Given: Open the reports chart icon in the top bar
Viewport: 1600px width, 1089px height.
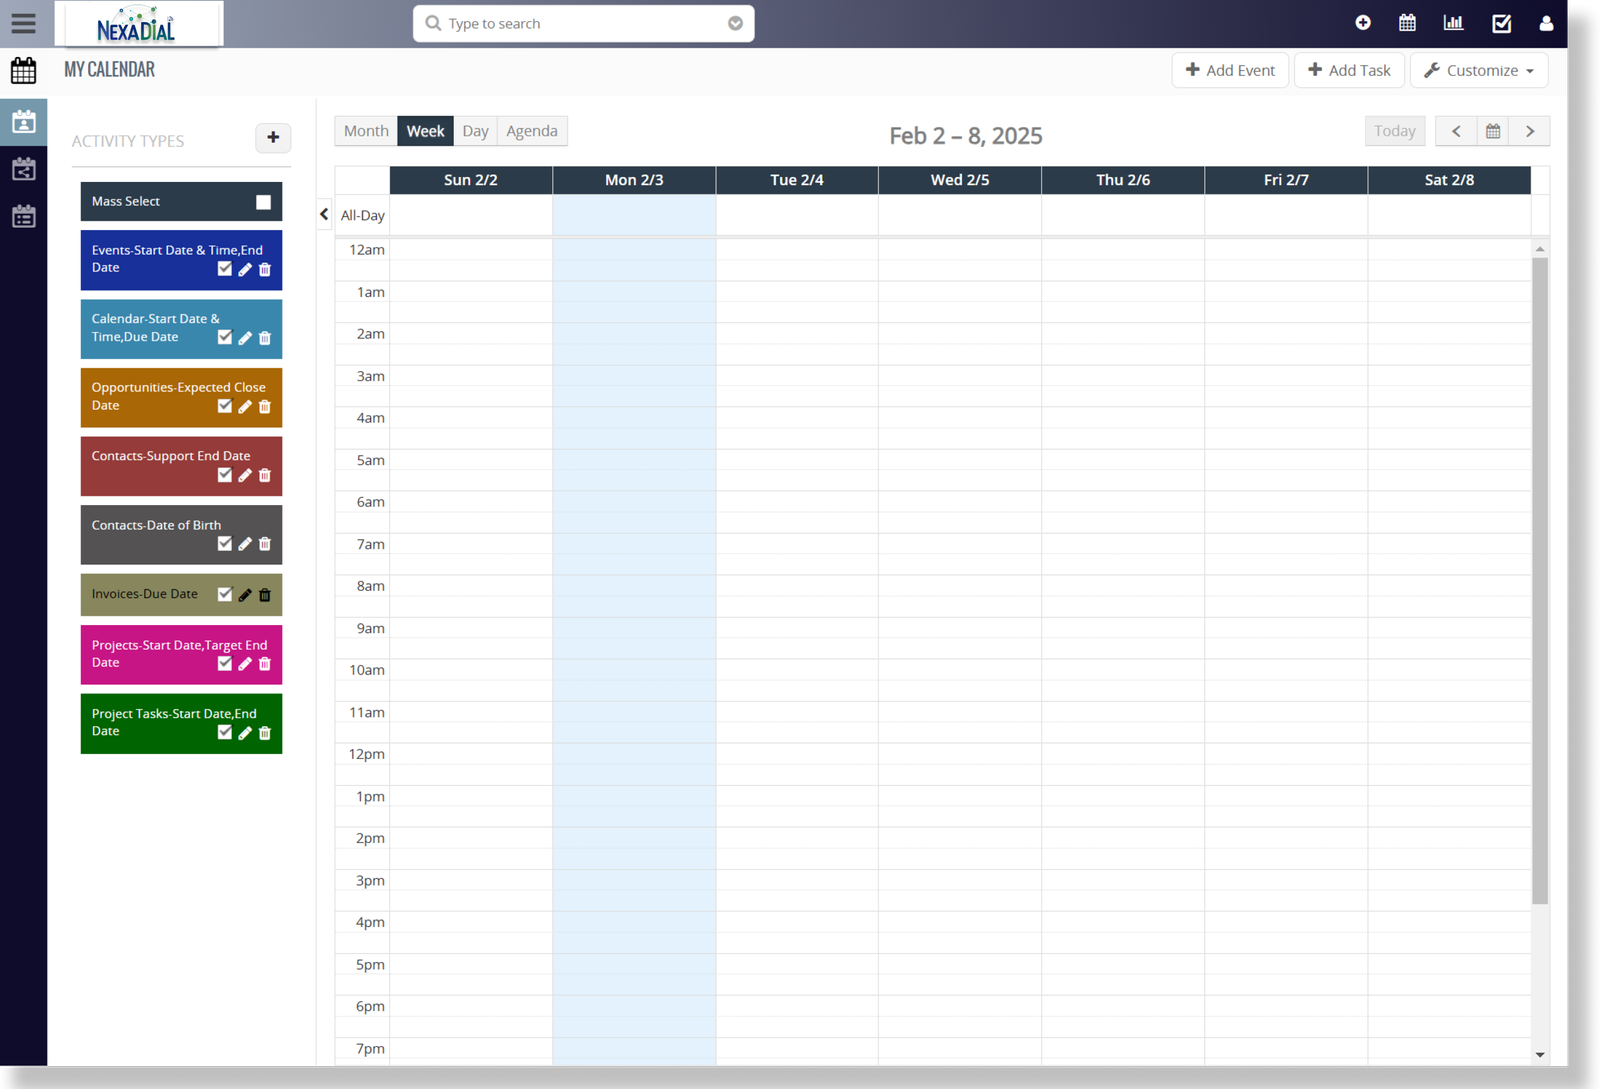Looking at the screenshot, I should pyautogui.click(x=1453, y=22).
